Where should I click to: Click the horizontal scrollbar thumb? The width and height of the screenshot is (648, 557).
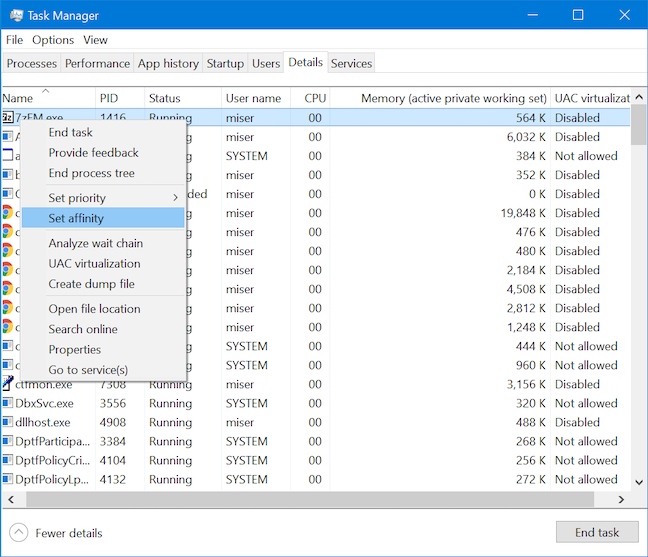[x=310, y=500]
